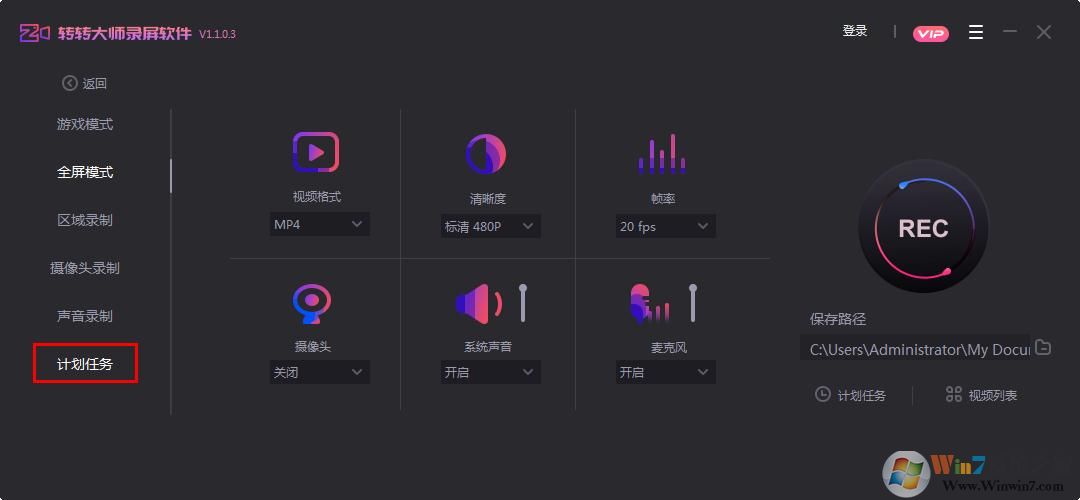Click the grid icon beside 视频列表
Viewport: 1080px width, 500px height.
[x=953, y=395]
